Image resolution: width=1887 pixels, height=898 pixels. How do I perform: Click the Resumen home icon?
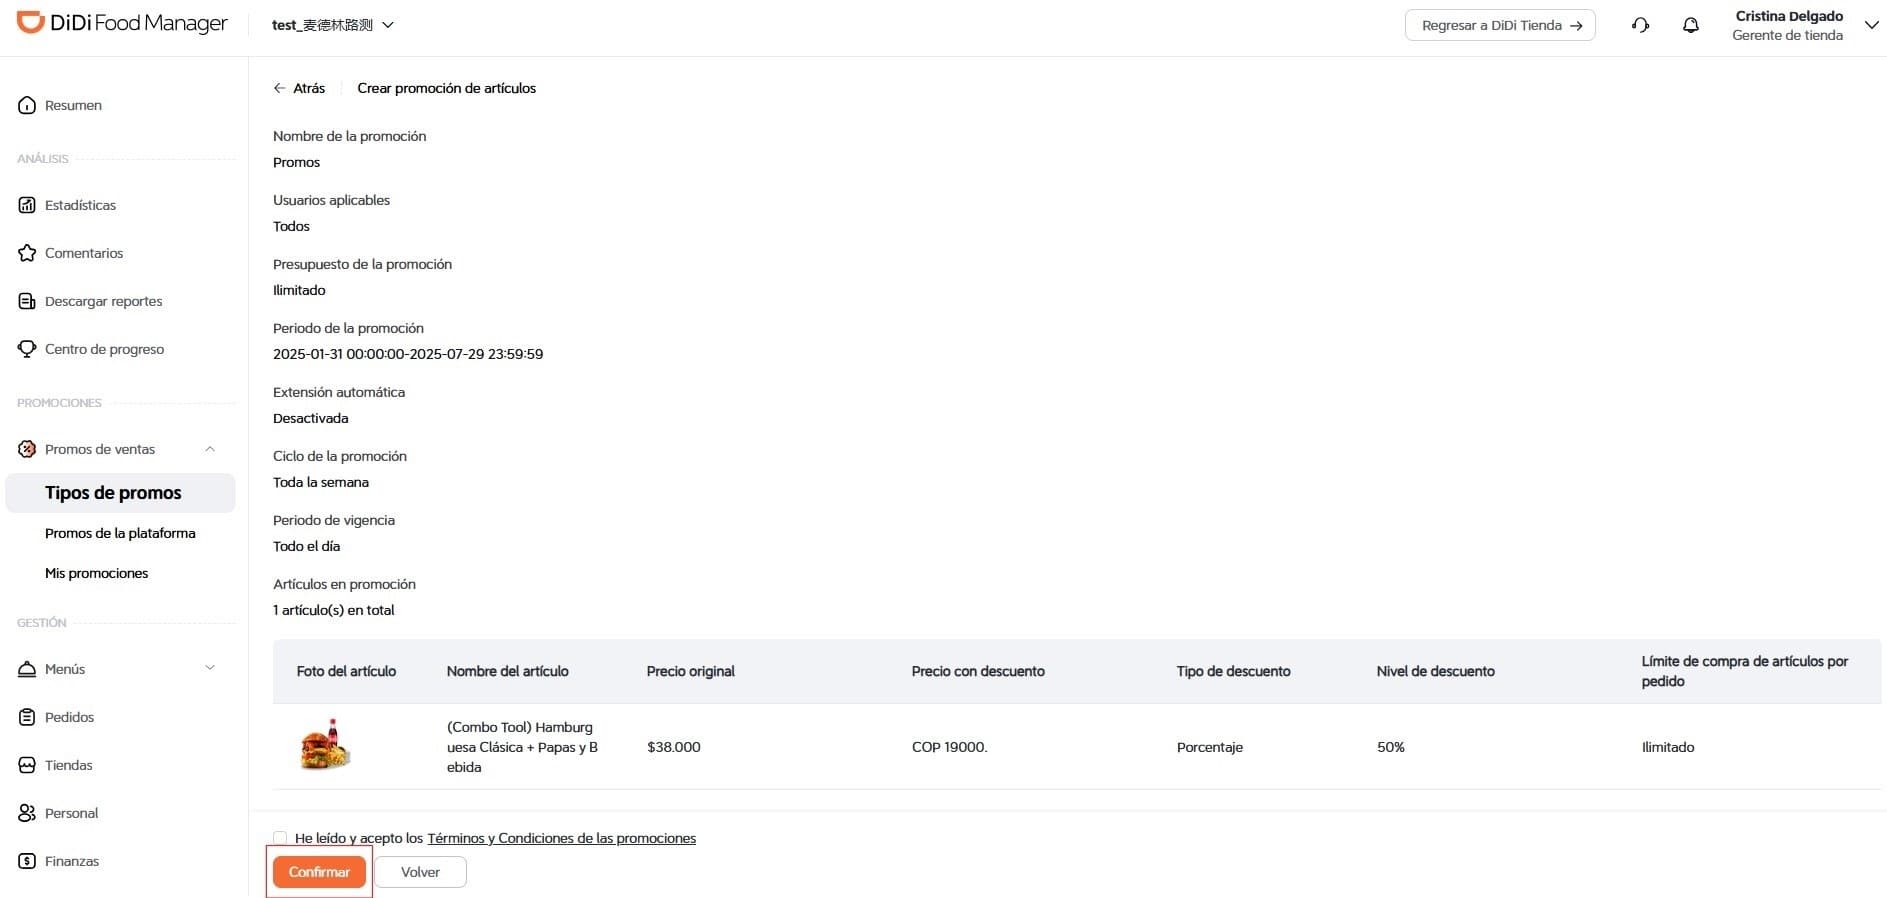(x=27, y=105)
